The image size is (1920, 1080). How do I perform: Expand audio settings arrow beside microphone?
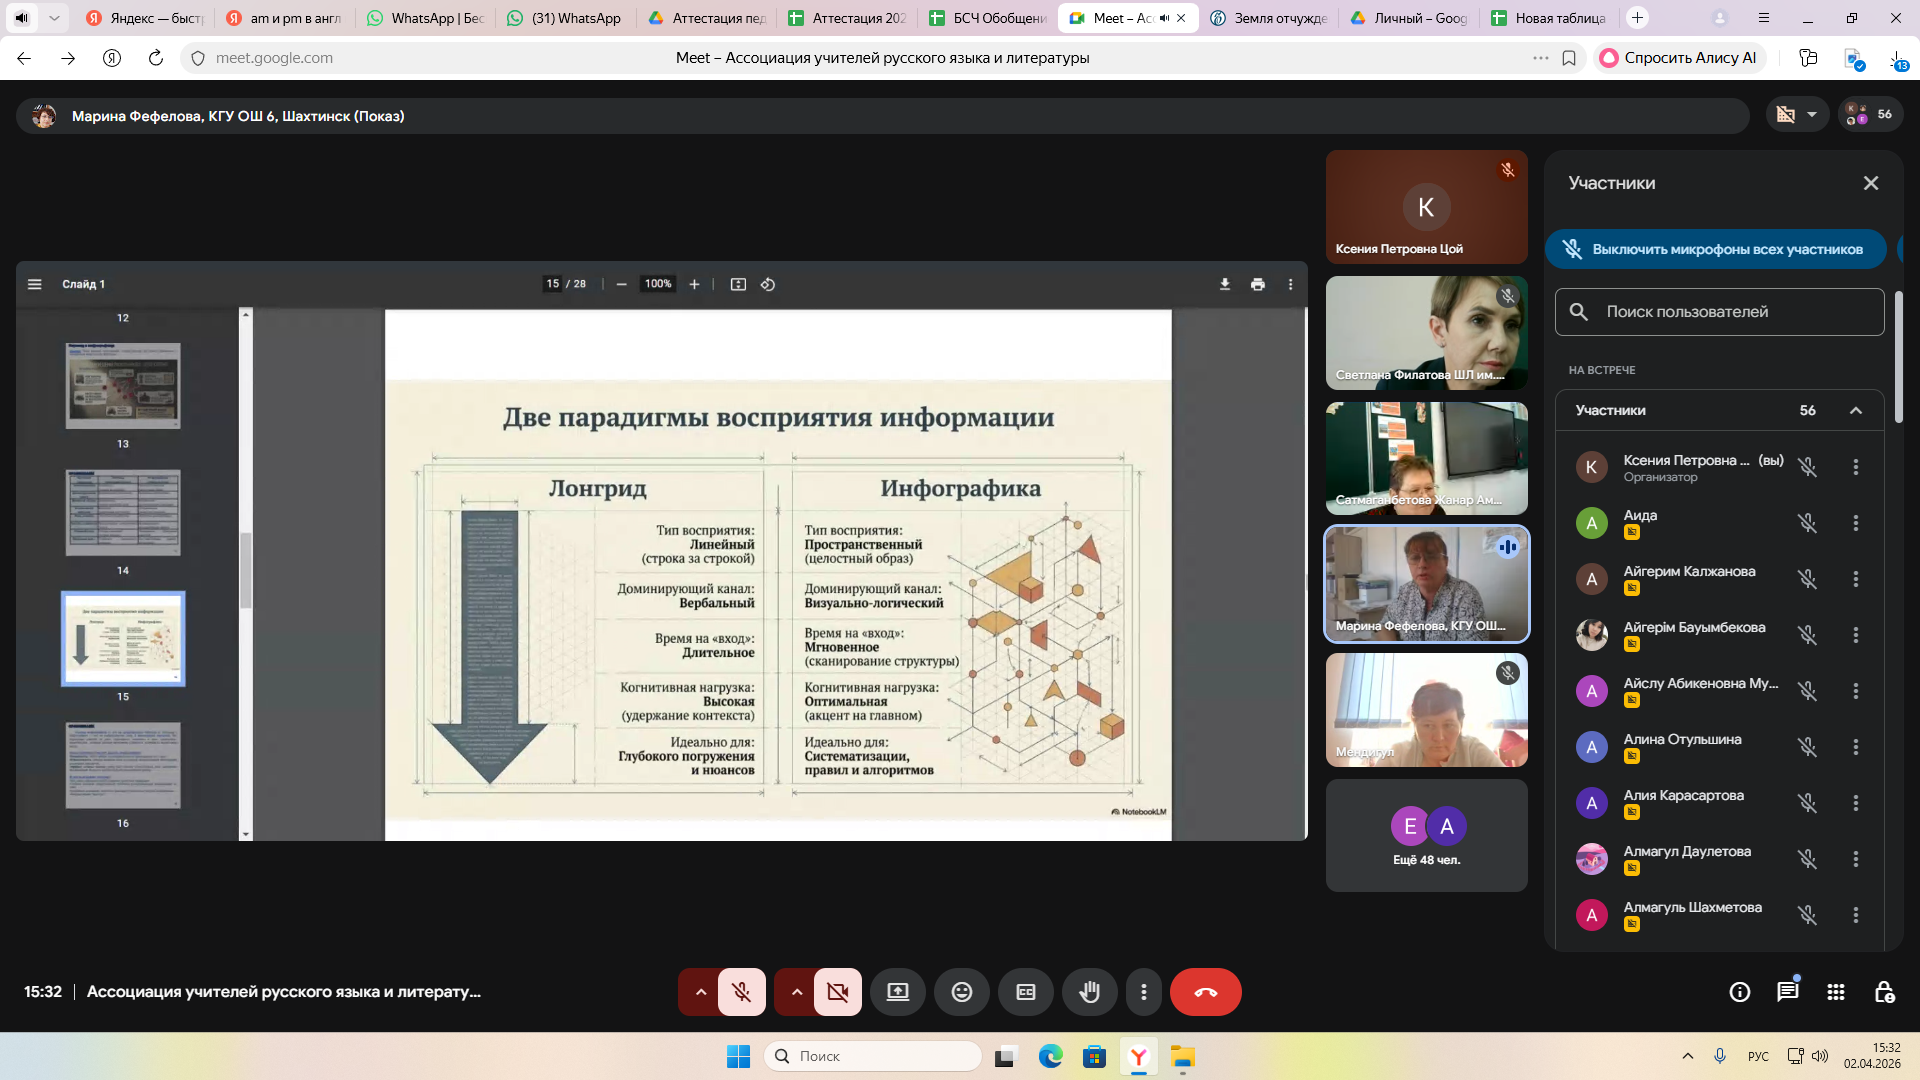[701, 992]
